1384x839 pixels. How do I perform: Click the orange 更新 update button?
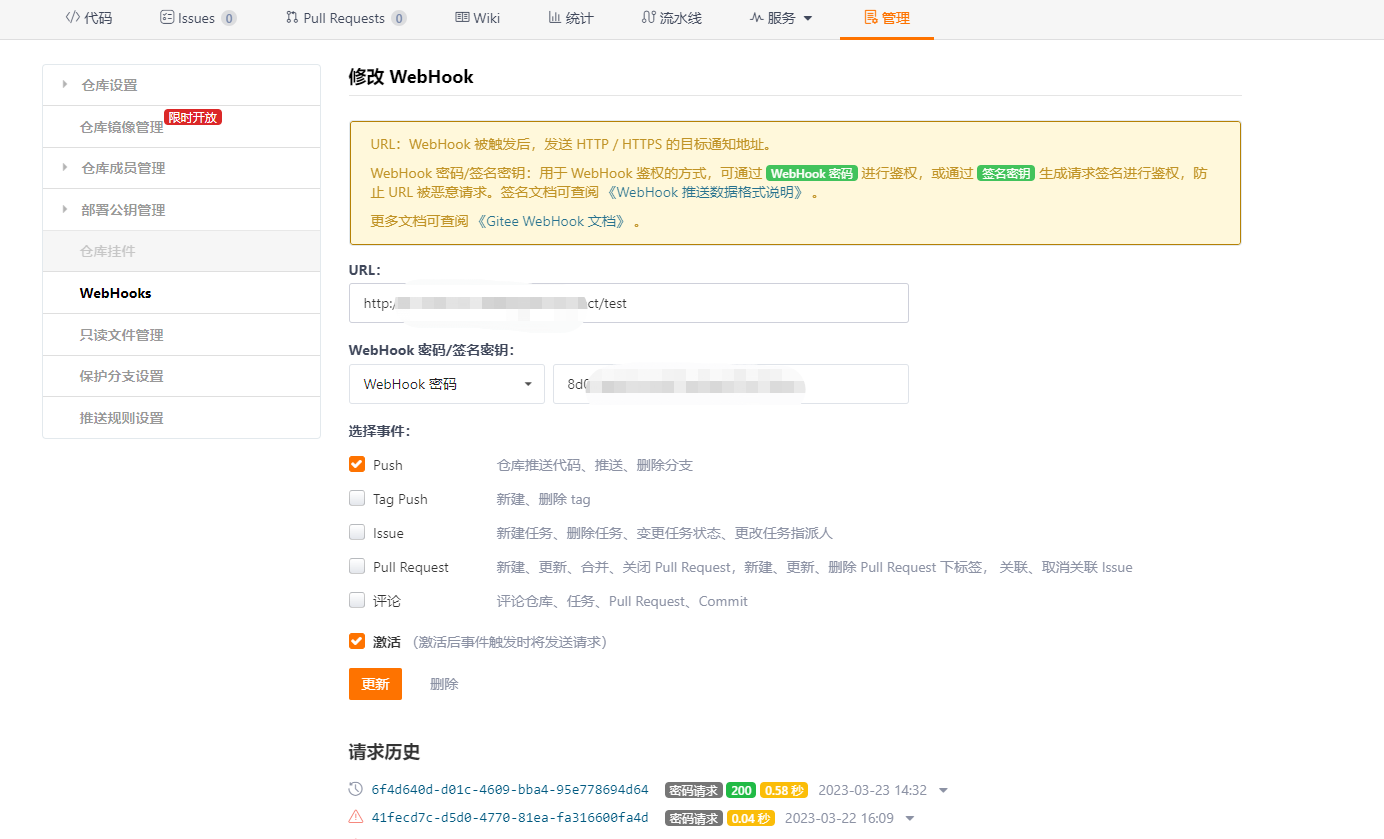(375, 684)
